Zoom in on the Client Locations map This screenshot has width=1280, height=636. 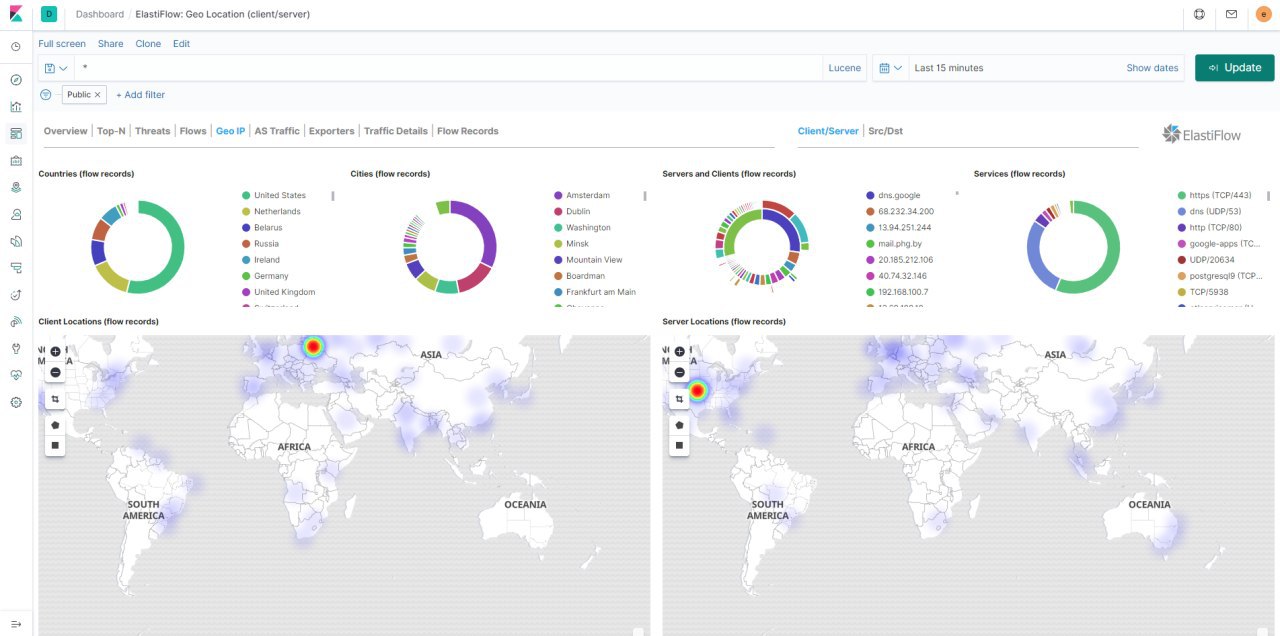[x=55, y=352]
